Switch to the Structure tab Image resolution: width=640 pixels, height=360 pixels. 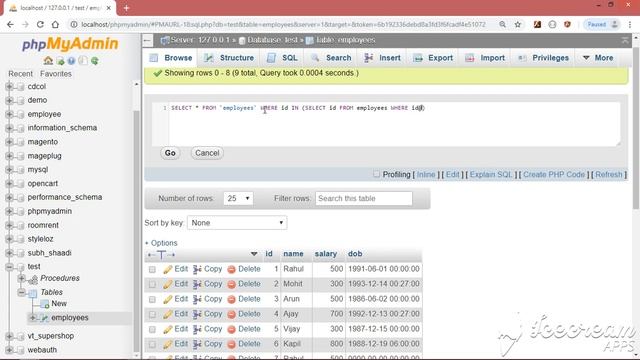point(229,58)
